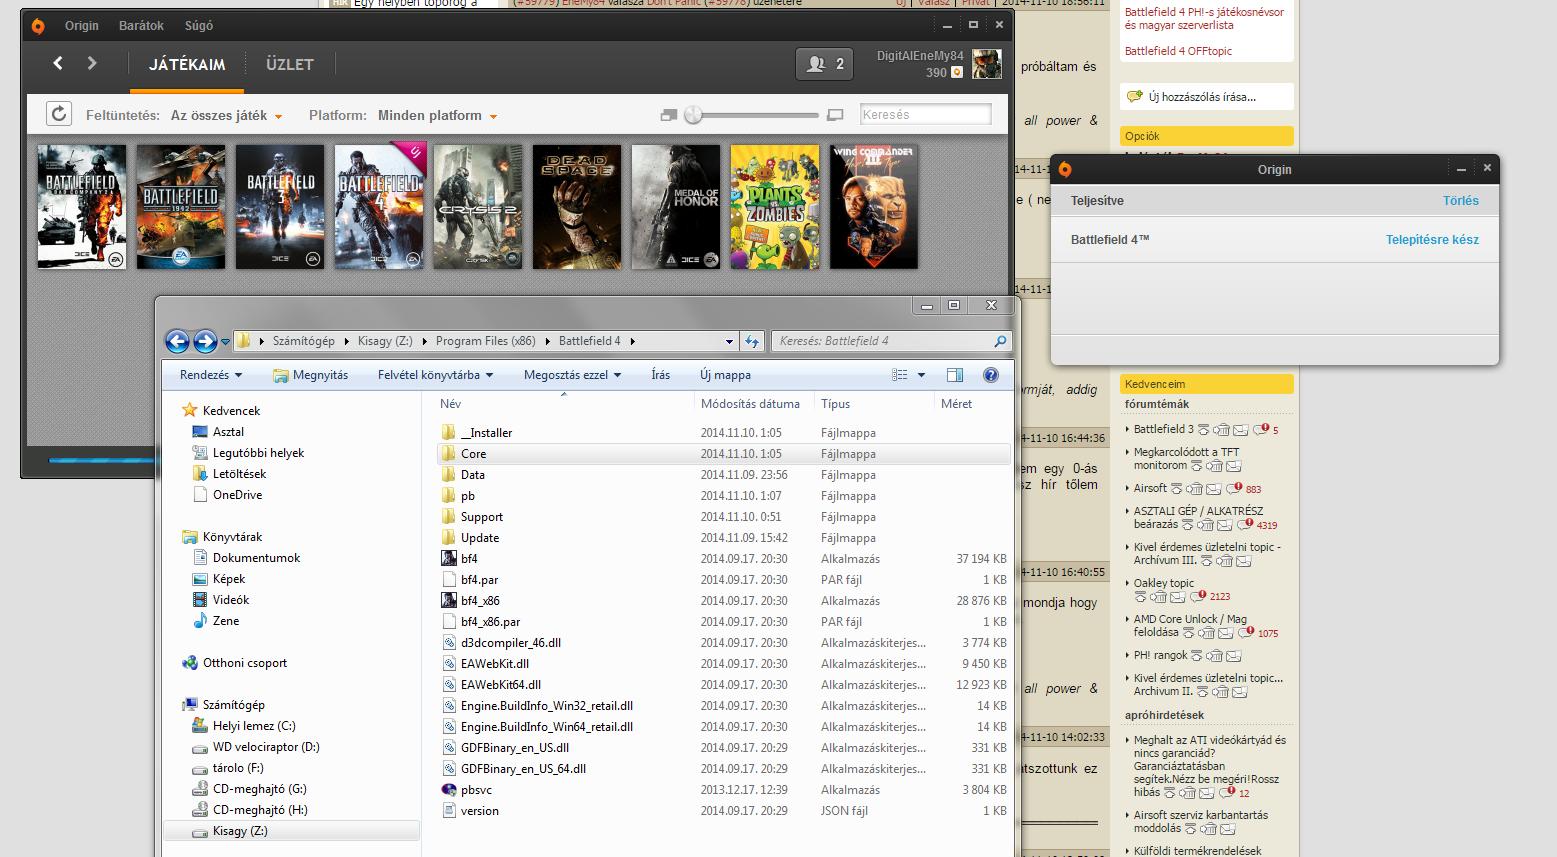This screenshot has width=1557, height=857.
Task: Switch to the ÜZLET tab
Action: 290,65
